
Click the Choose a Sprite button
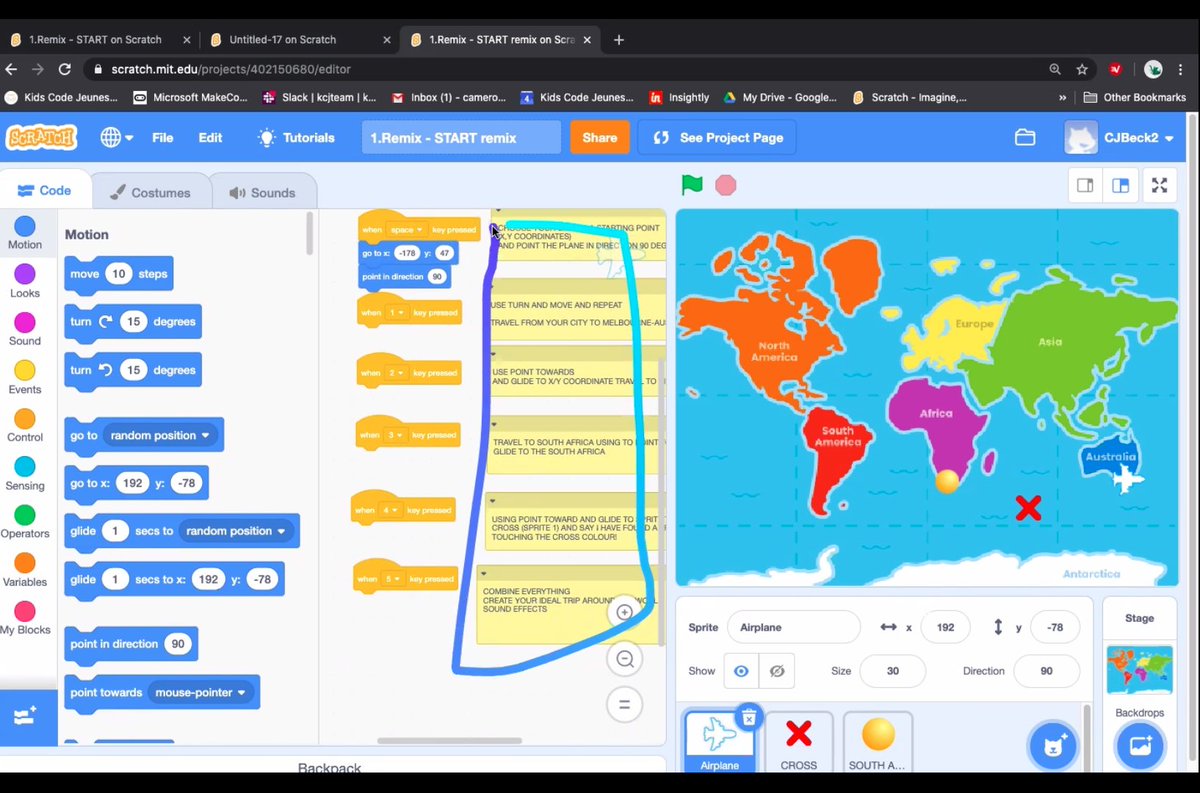pos(1052,745)
